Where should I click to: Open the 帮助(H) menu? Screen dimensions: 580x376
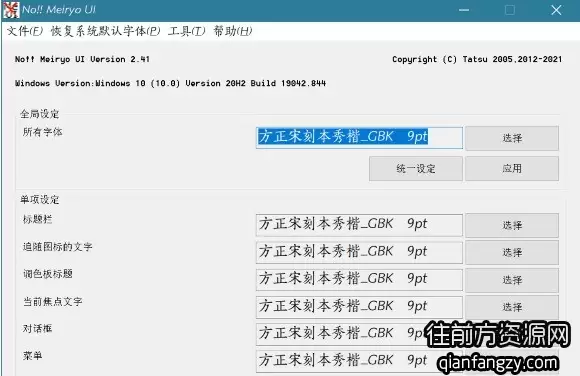pyautogui.click(x=233, y=31)
